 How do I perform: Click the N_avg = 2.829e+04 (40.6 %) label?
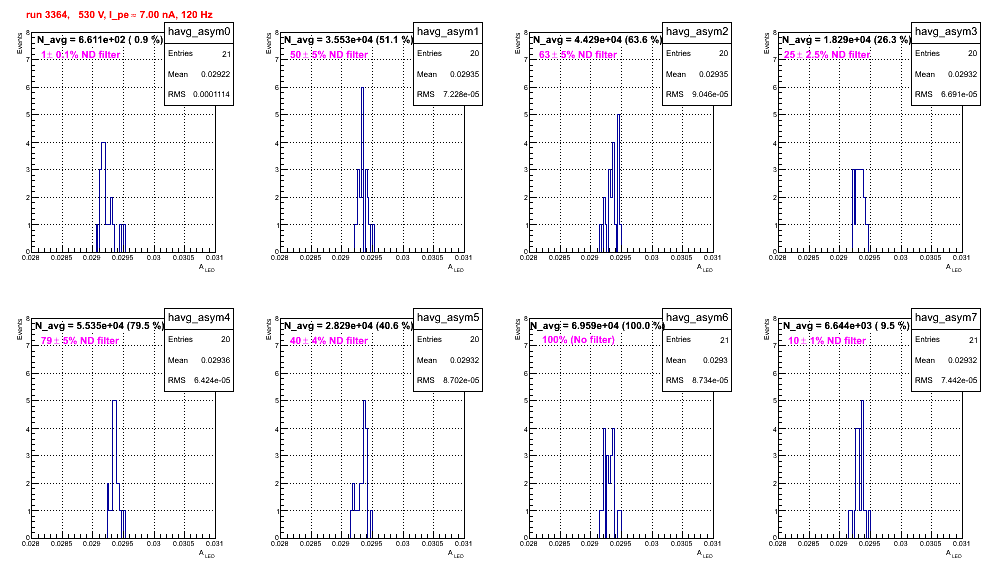(x=347, y=325)
